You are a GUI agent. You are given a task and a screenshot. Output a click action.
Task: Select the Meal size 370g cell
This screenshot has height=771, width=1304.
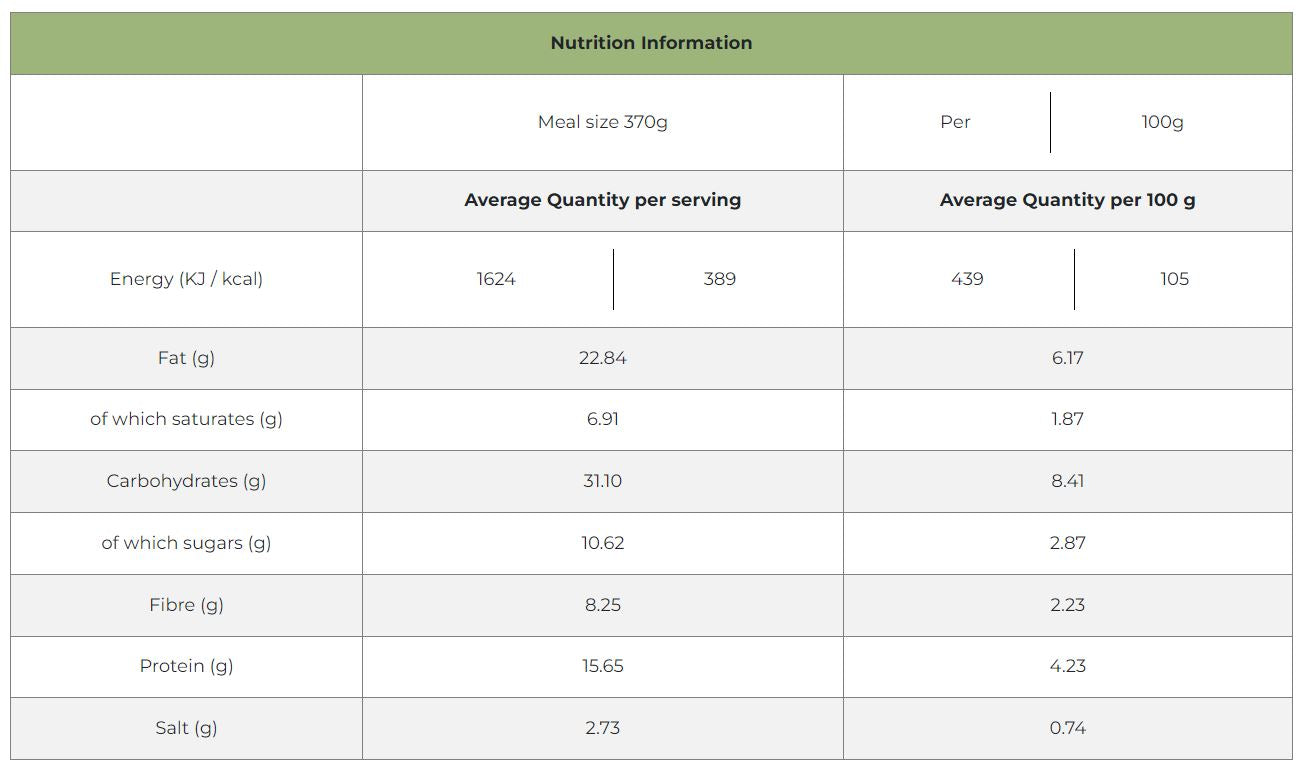[x=602, y=122]
